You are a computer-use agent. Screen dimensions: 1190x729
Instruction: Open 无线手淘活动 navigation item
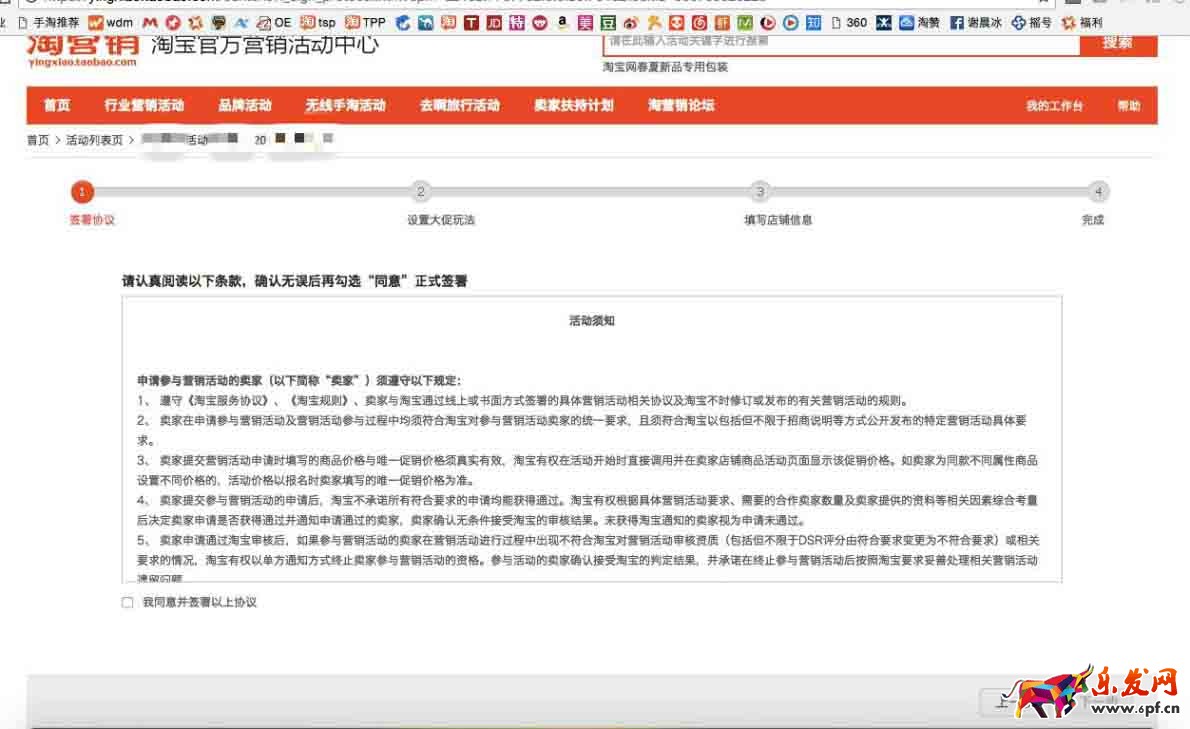click(345, 106)
